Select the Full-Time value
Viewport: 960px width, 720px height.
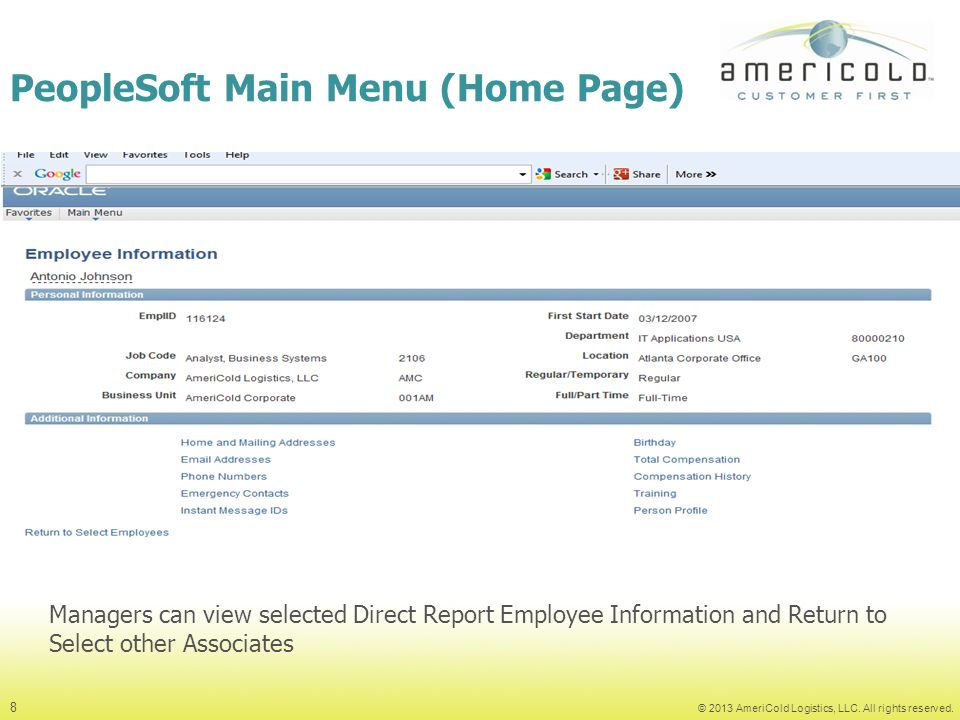[662, 398]
